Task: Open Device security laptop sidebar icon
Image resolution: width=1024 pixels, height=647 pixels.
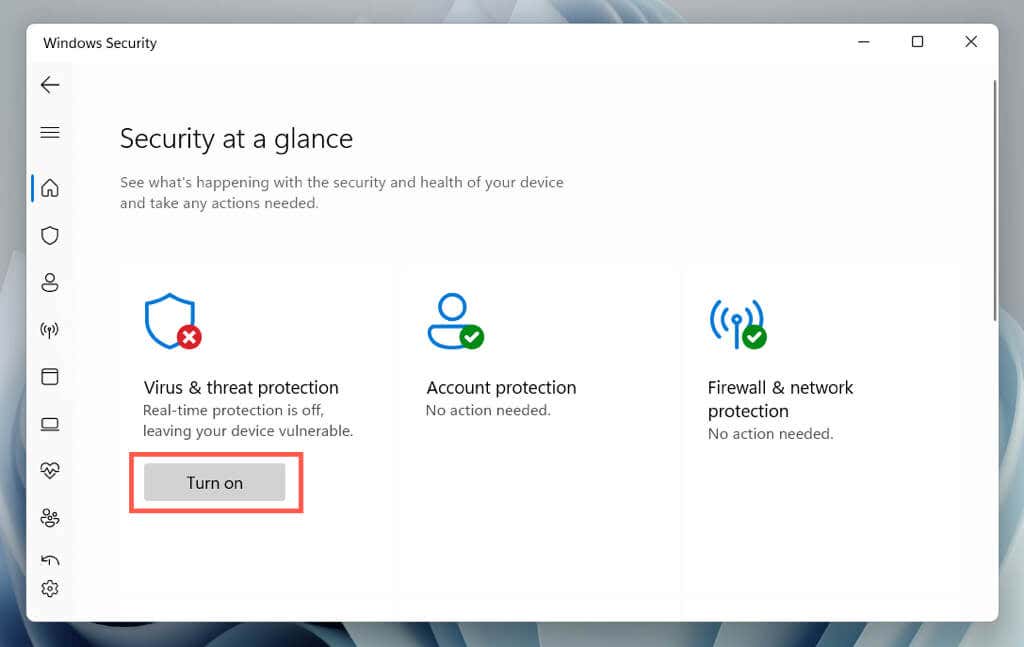Action: pyautogui.click(x=50, y=424)
